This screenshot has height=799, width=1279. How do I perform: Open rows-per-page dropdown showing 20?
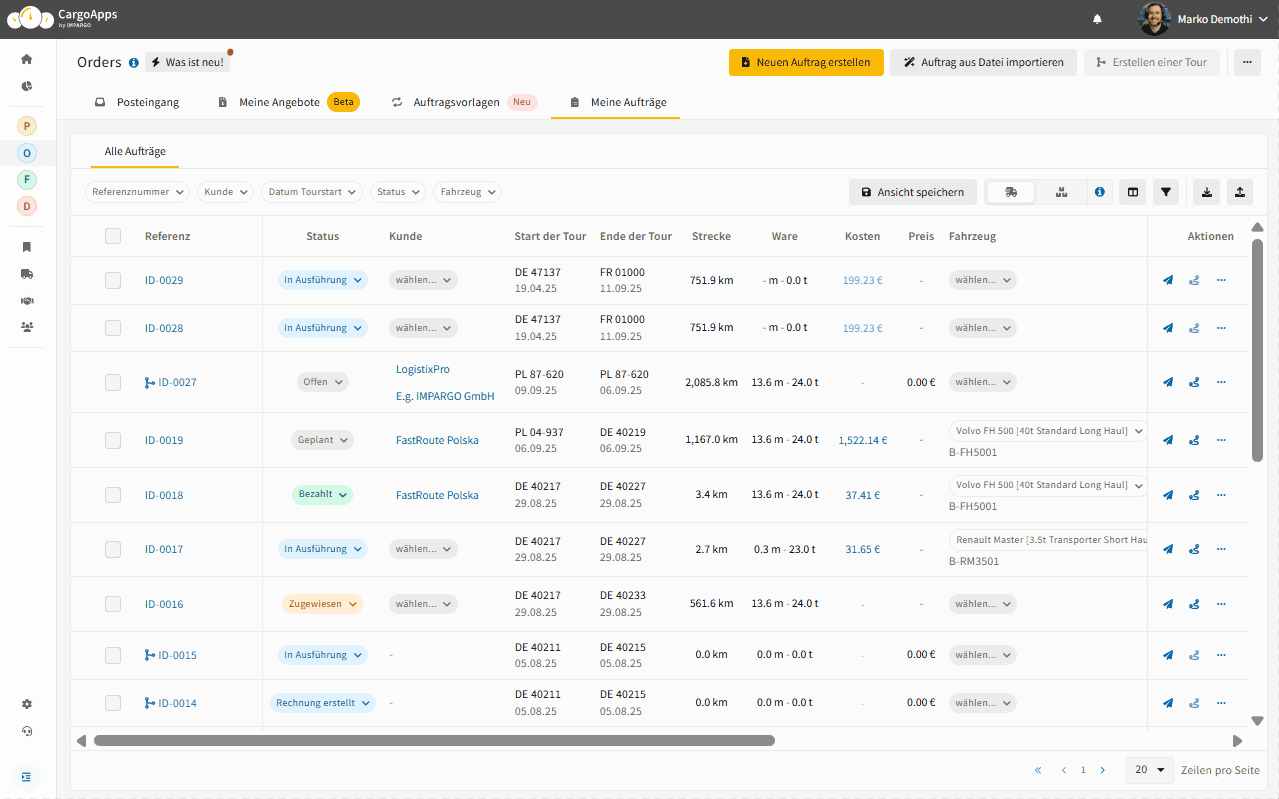click(1150, 770)
